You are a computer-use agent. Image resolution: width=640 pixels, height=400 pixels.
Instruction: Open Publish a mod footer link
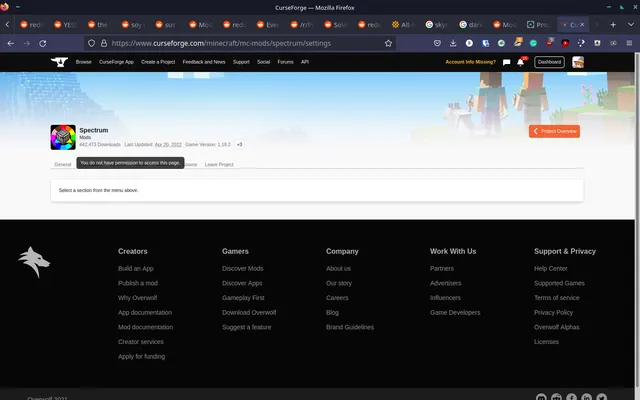tap(138, 283)
